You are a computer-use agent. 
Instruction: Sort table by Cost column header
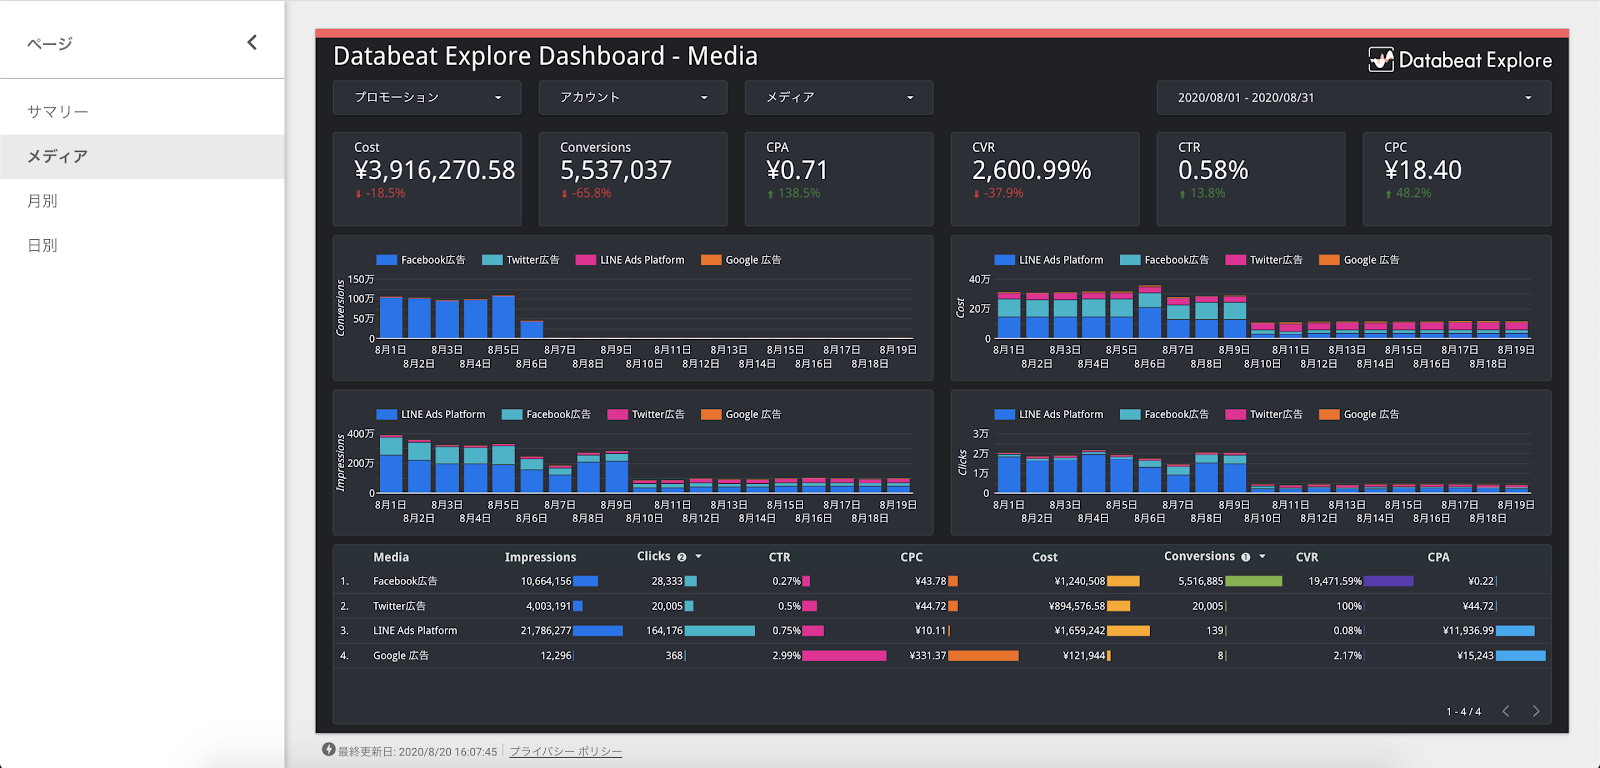1045,557
